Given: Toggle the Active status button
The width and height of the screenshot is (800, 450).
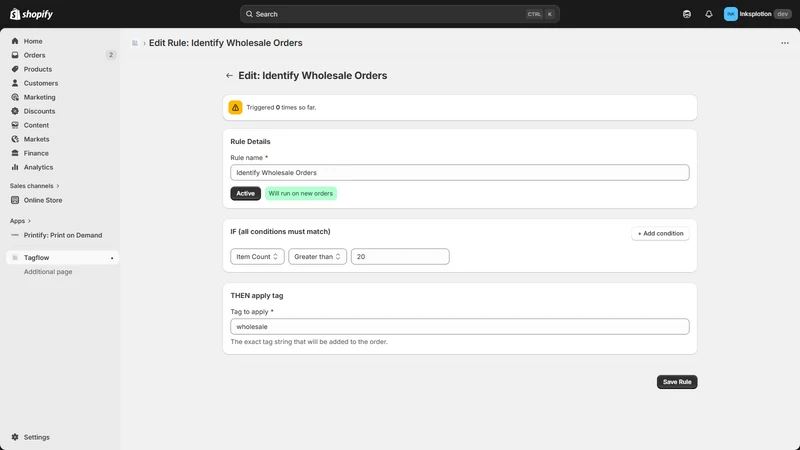Looking at the screenshot, I should point(245,193).
